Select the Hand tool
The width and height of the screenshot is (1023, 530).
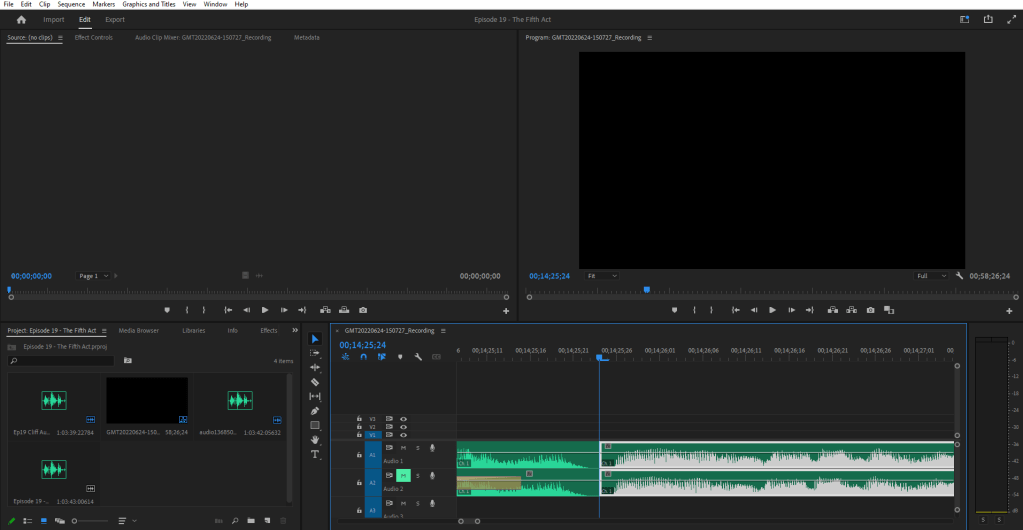pyautogui.click(x=315, y=439)
